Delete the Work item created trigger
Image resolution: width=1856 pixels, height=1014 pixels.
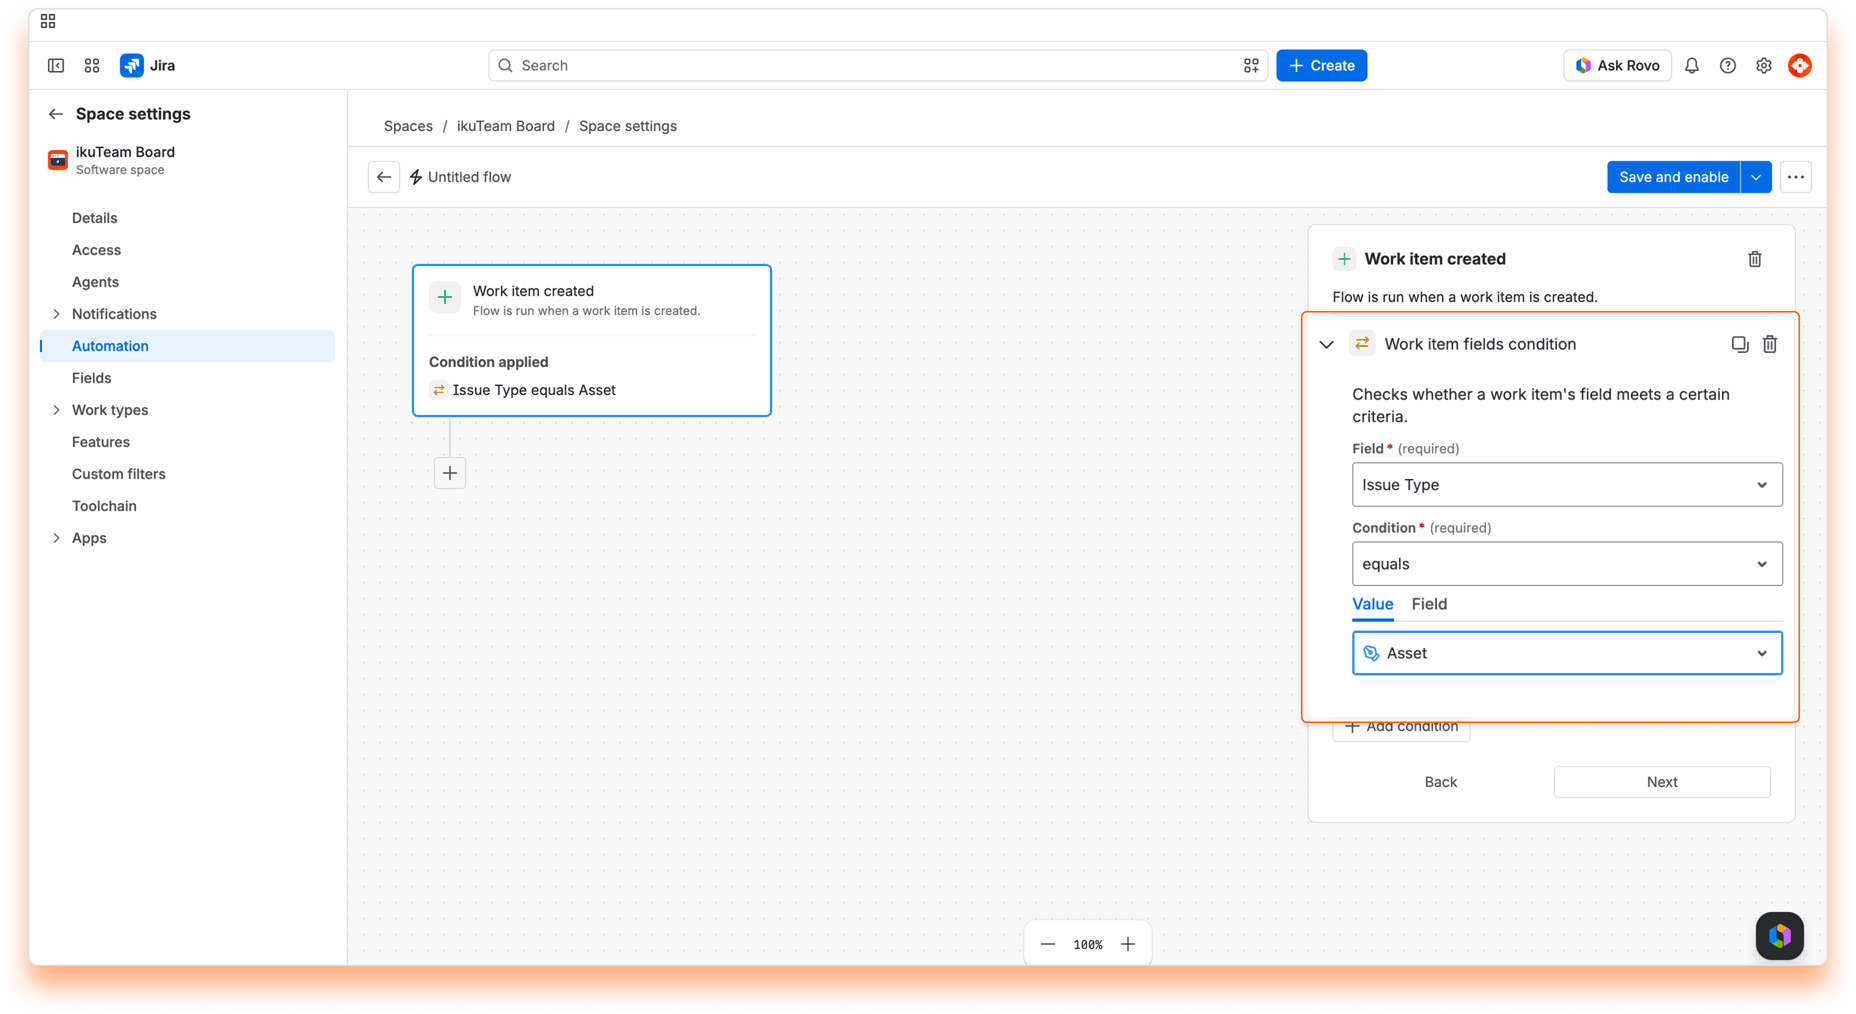(1755, 259)
